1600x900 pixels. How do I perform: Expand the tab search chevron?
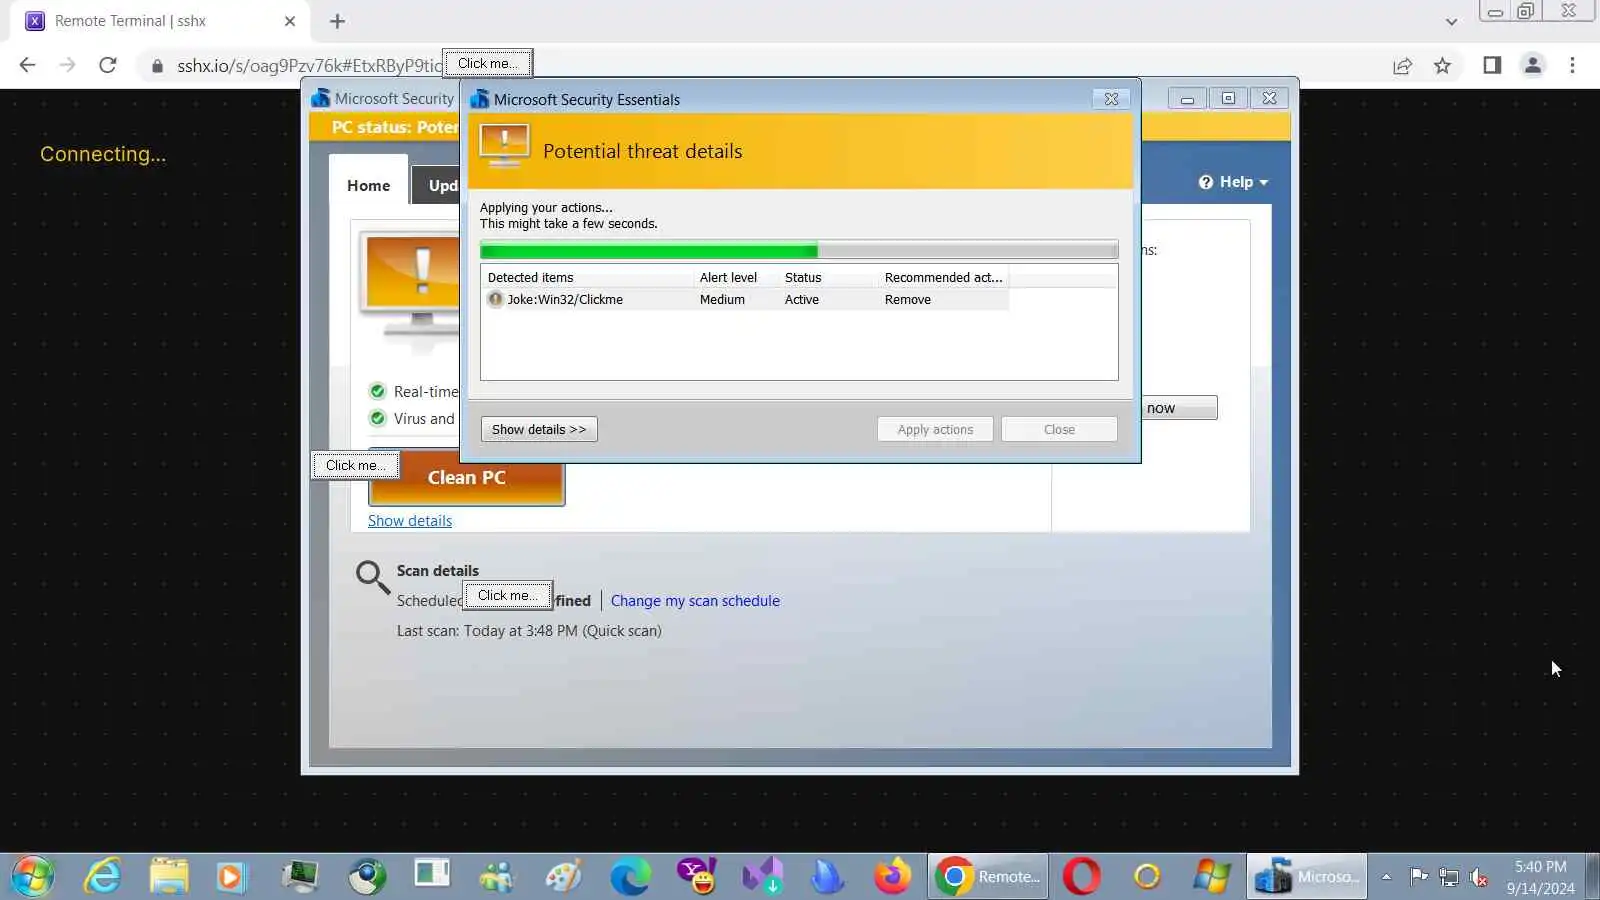click(x=1451, y=21)
